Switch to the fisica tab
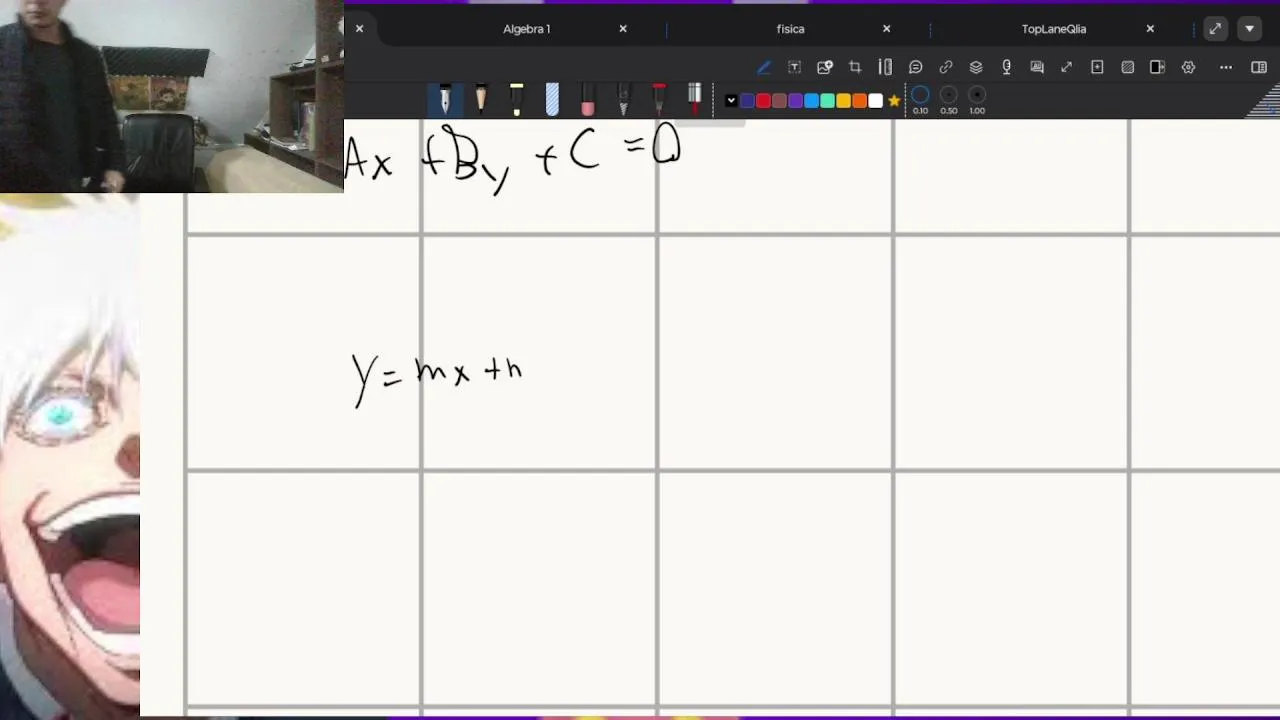This screenshot has height=720, width=1280. coord(790,29)
